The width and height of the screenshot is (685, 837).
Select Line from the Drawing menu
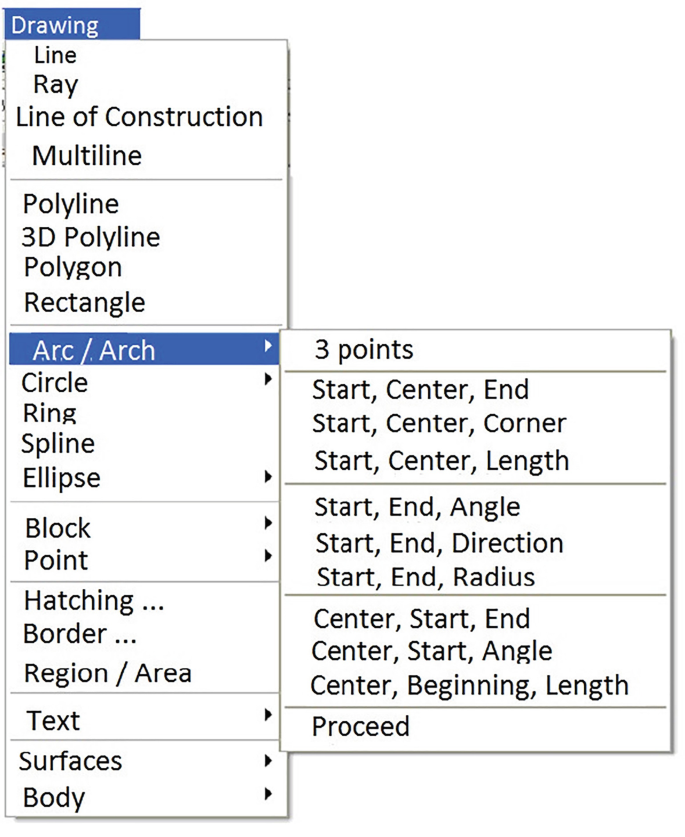coord(55,56)
